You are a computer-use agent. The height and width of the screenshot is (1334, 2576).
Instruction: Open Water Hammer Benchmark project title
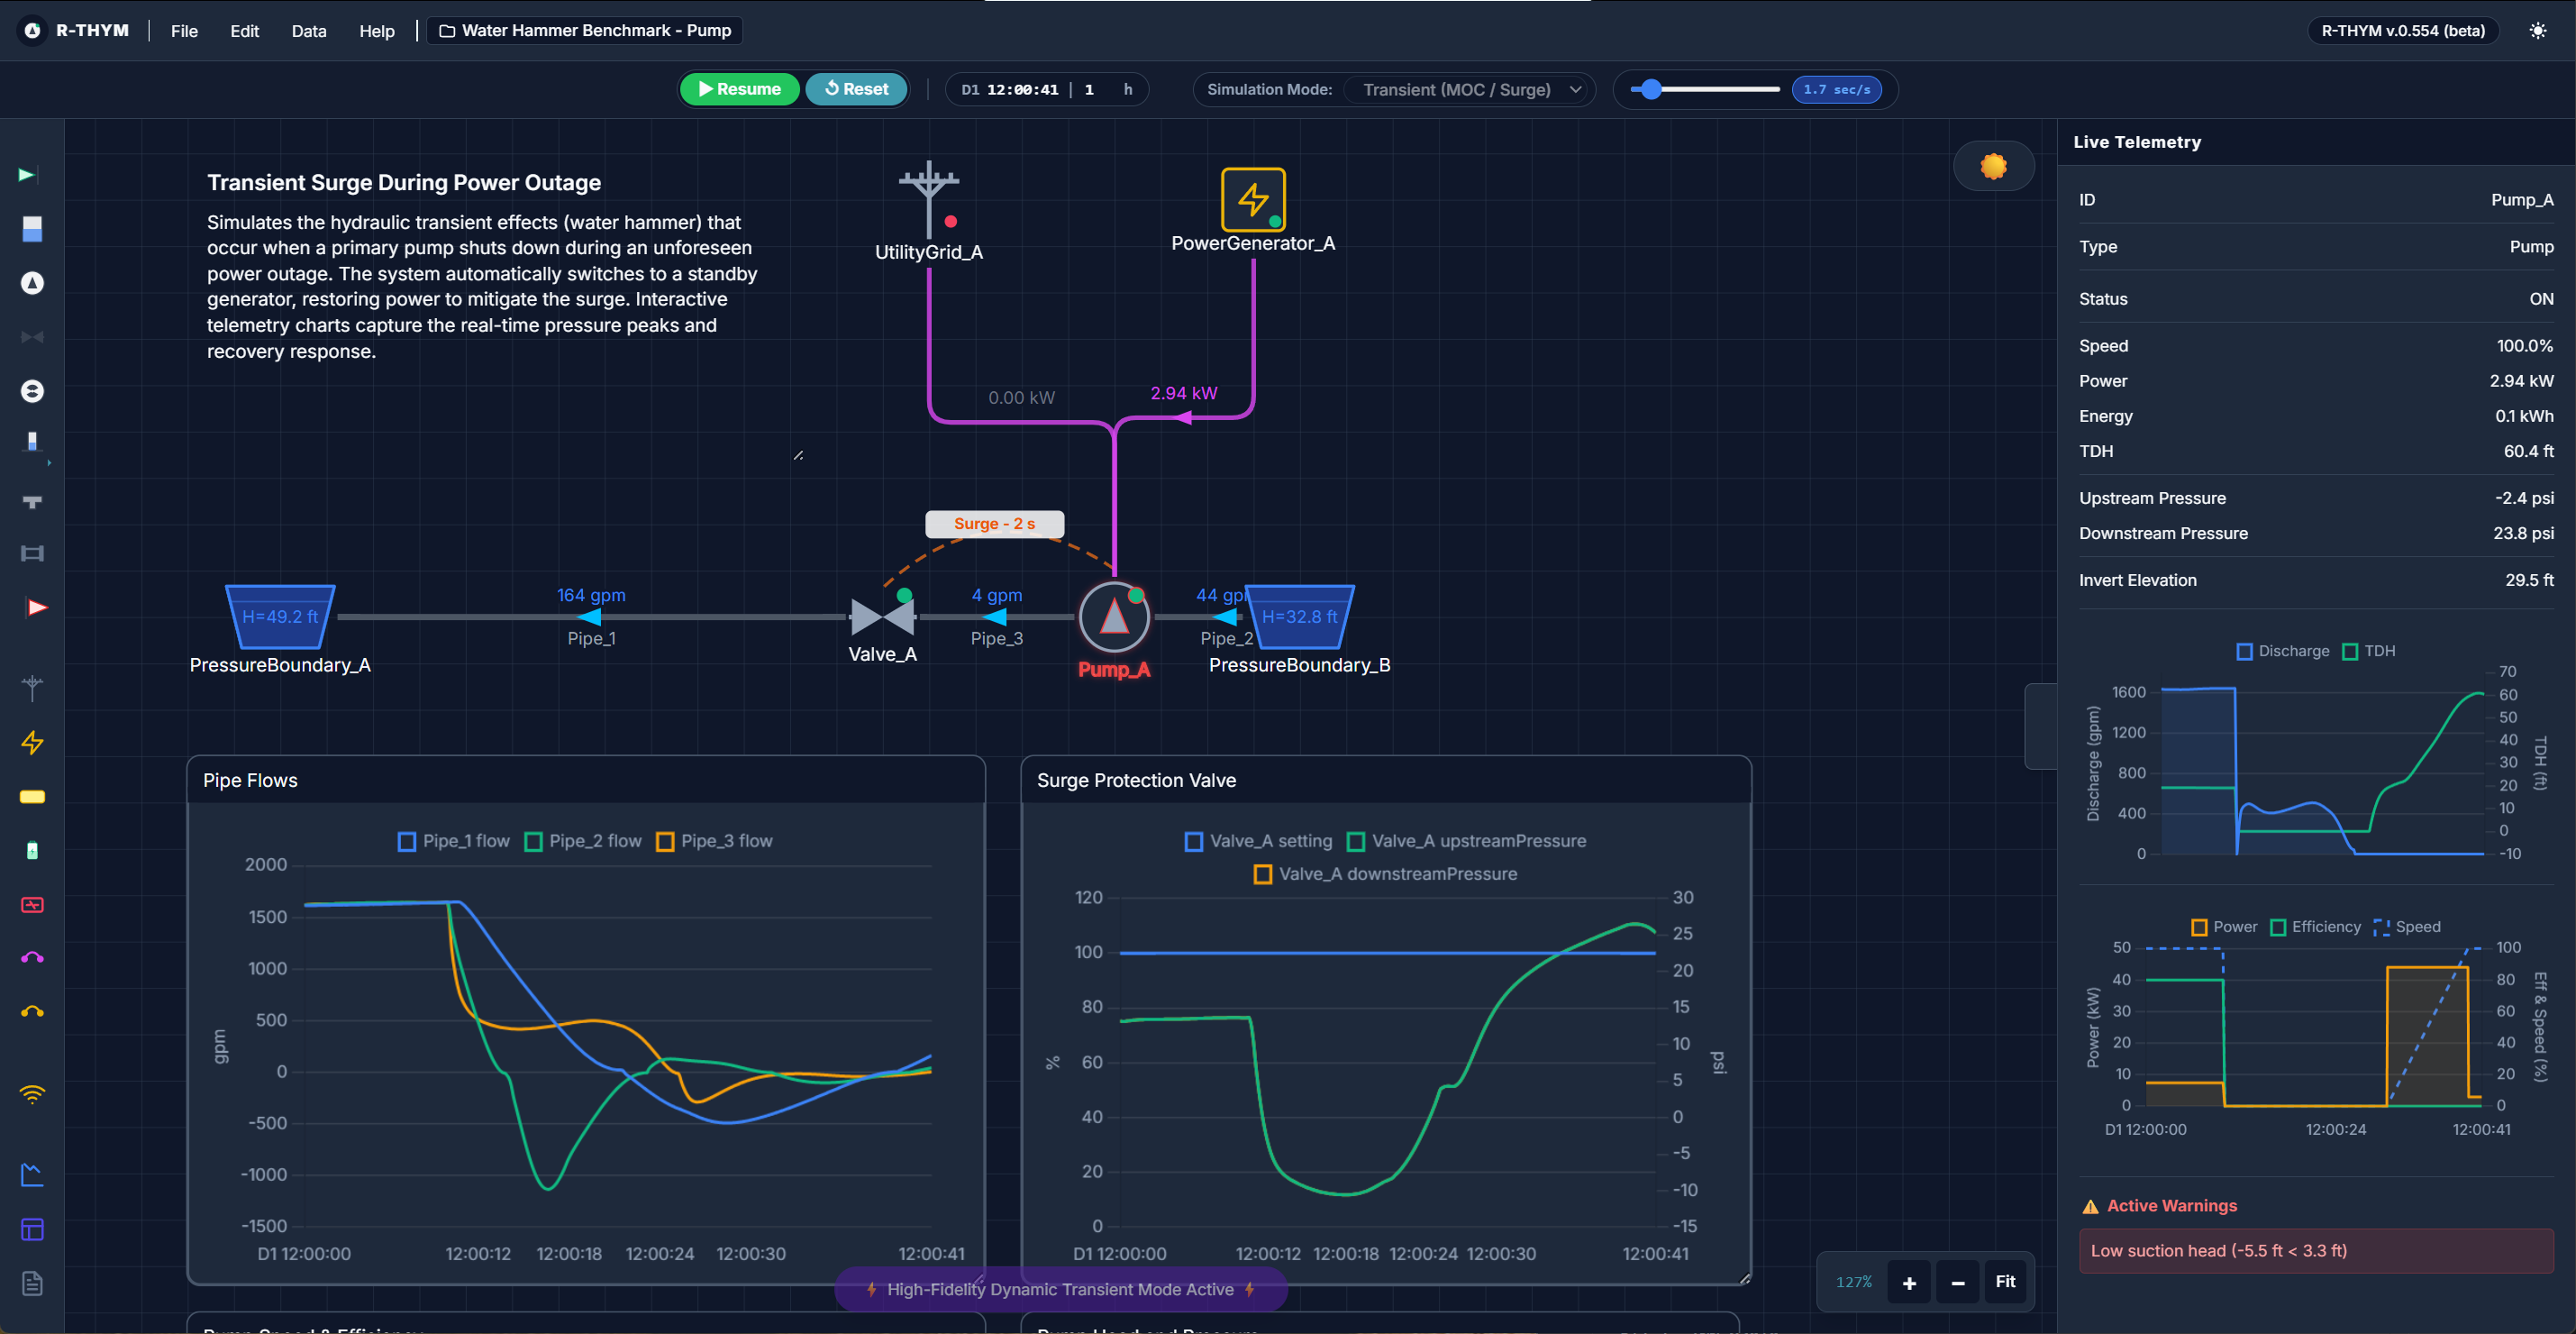tap(585, 31)
